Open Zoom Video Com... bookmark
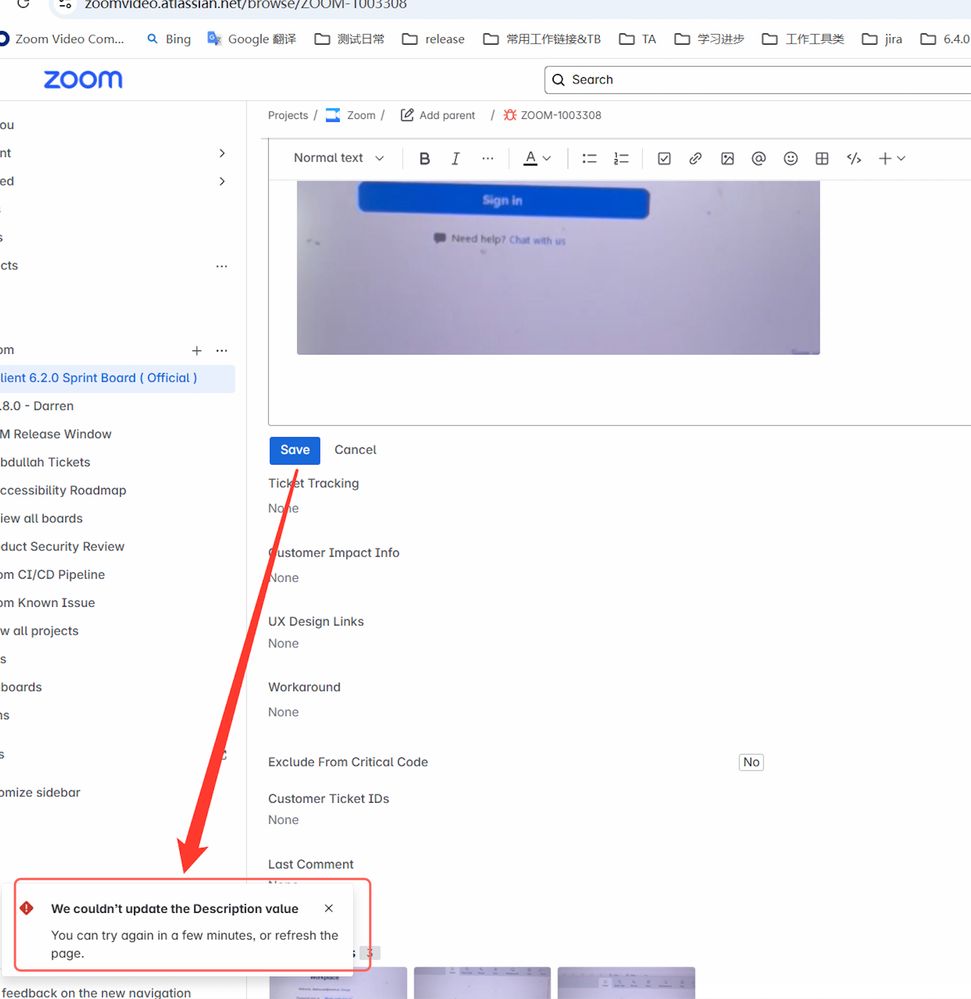 [x=62, y=39]
